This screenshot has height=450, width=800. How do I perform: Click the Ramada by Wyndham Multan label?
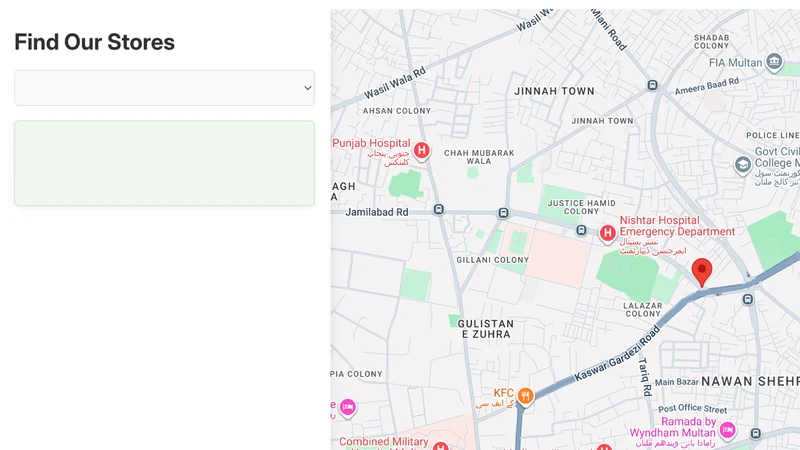(672, 427)
